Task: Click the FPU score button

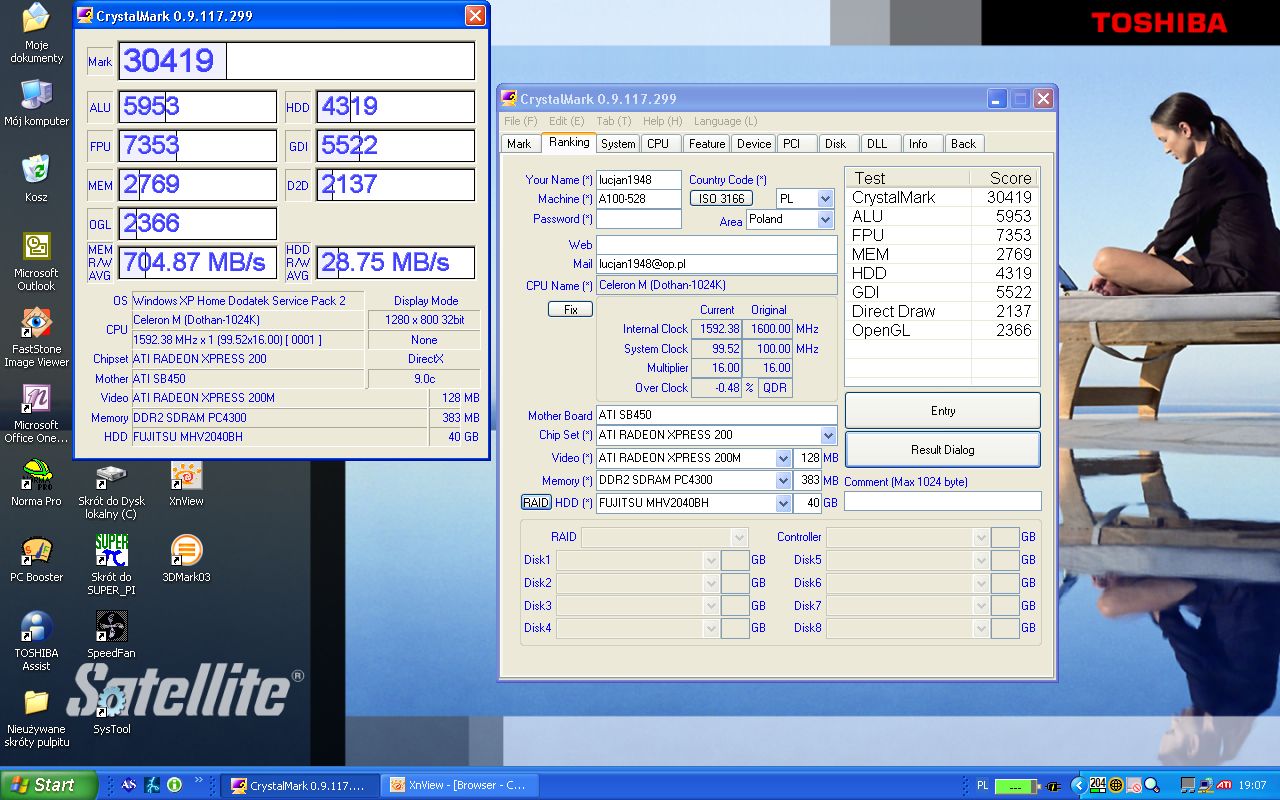Action: click(x=100, y=147)
